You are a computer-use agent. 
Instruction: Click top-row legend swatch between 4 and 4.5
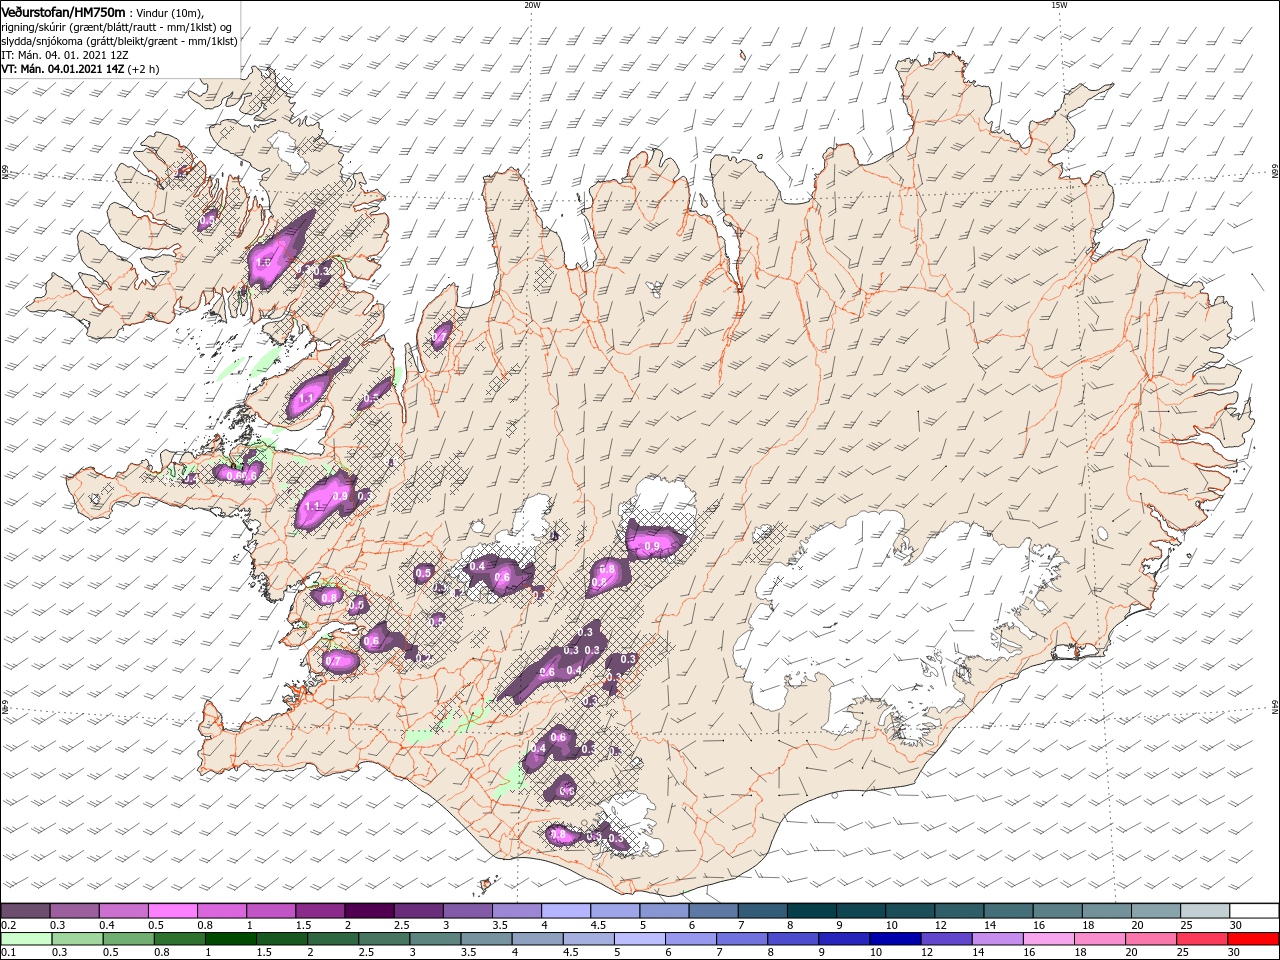[565, 911]
